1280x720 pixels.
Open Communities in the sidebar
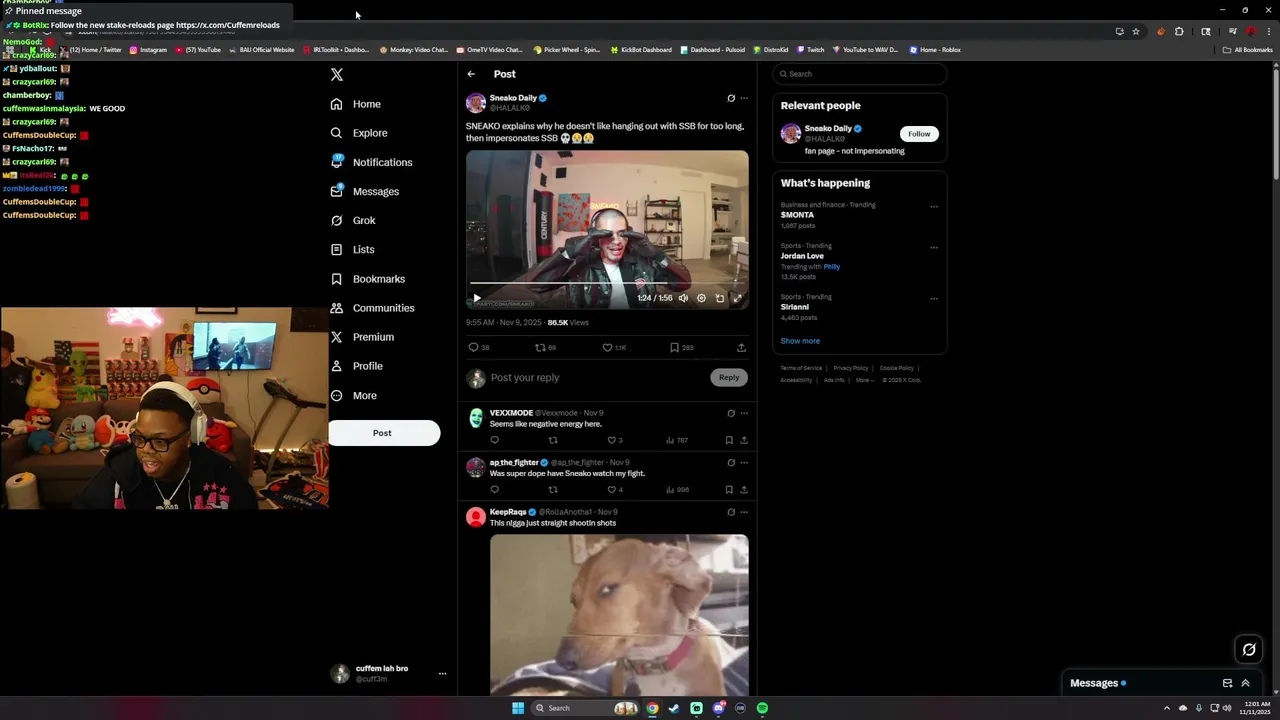372,308
